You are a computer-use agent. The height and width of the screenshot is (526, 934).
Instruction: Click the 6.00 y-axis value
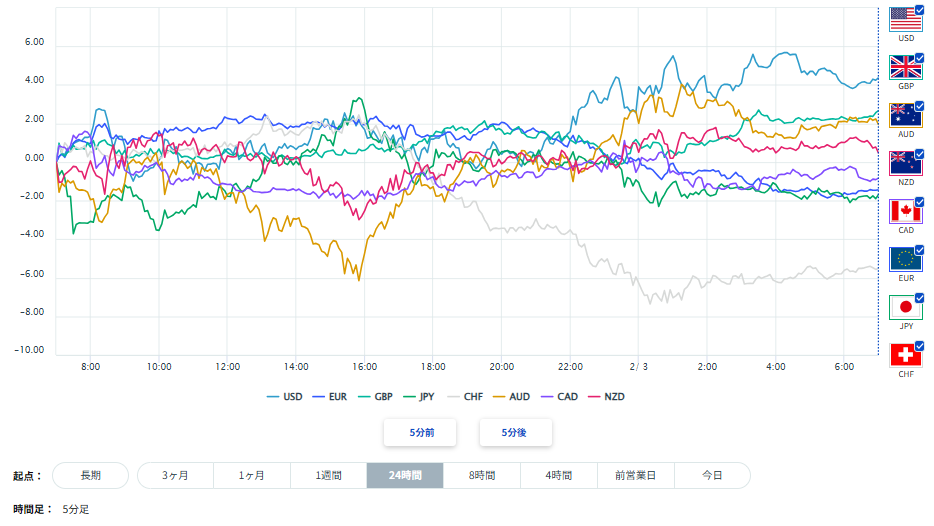34,42
